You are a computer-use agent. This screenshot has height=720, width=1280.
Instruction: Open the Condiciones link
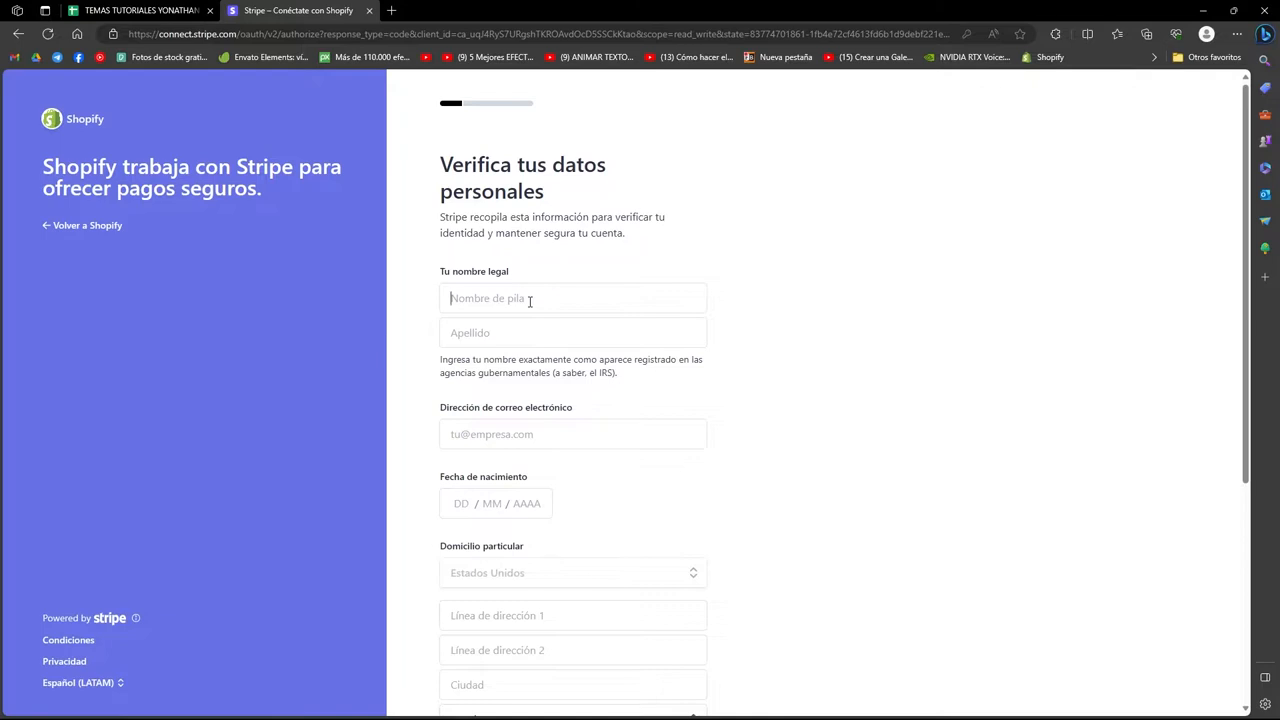pos(68,640)
